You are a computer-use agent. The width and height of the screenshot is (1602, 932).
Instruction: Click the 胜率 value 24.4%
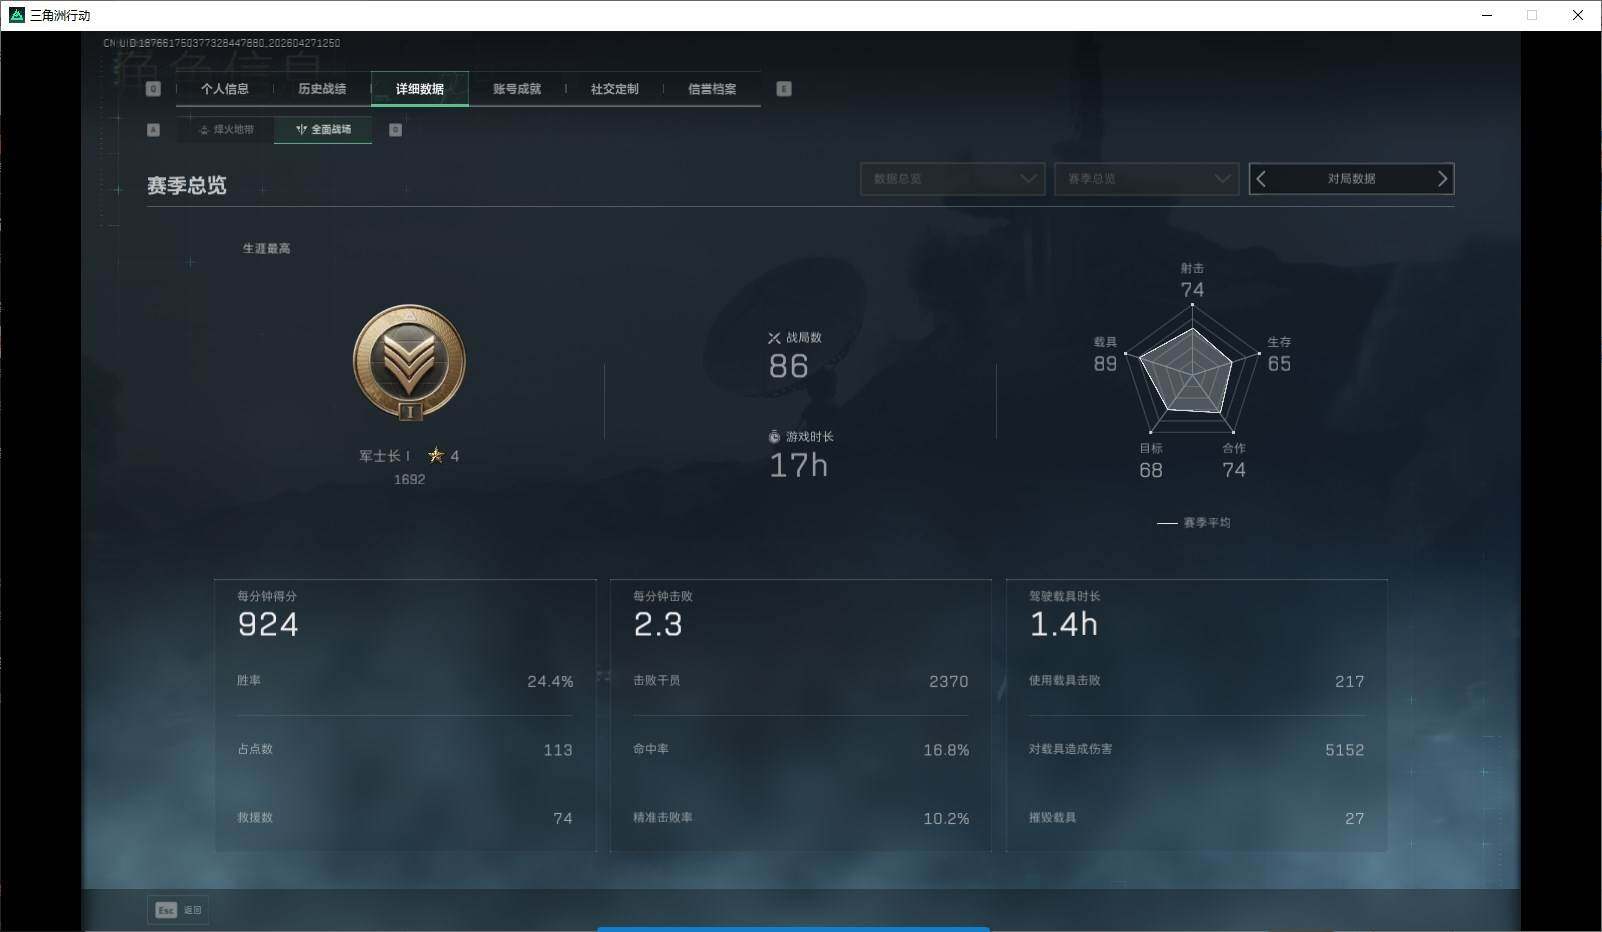click(x=550, y=682)
